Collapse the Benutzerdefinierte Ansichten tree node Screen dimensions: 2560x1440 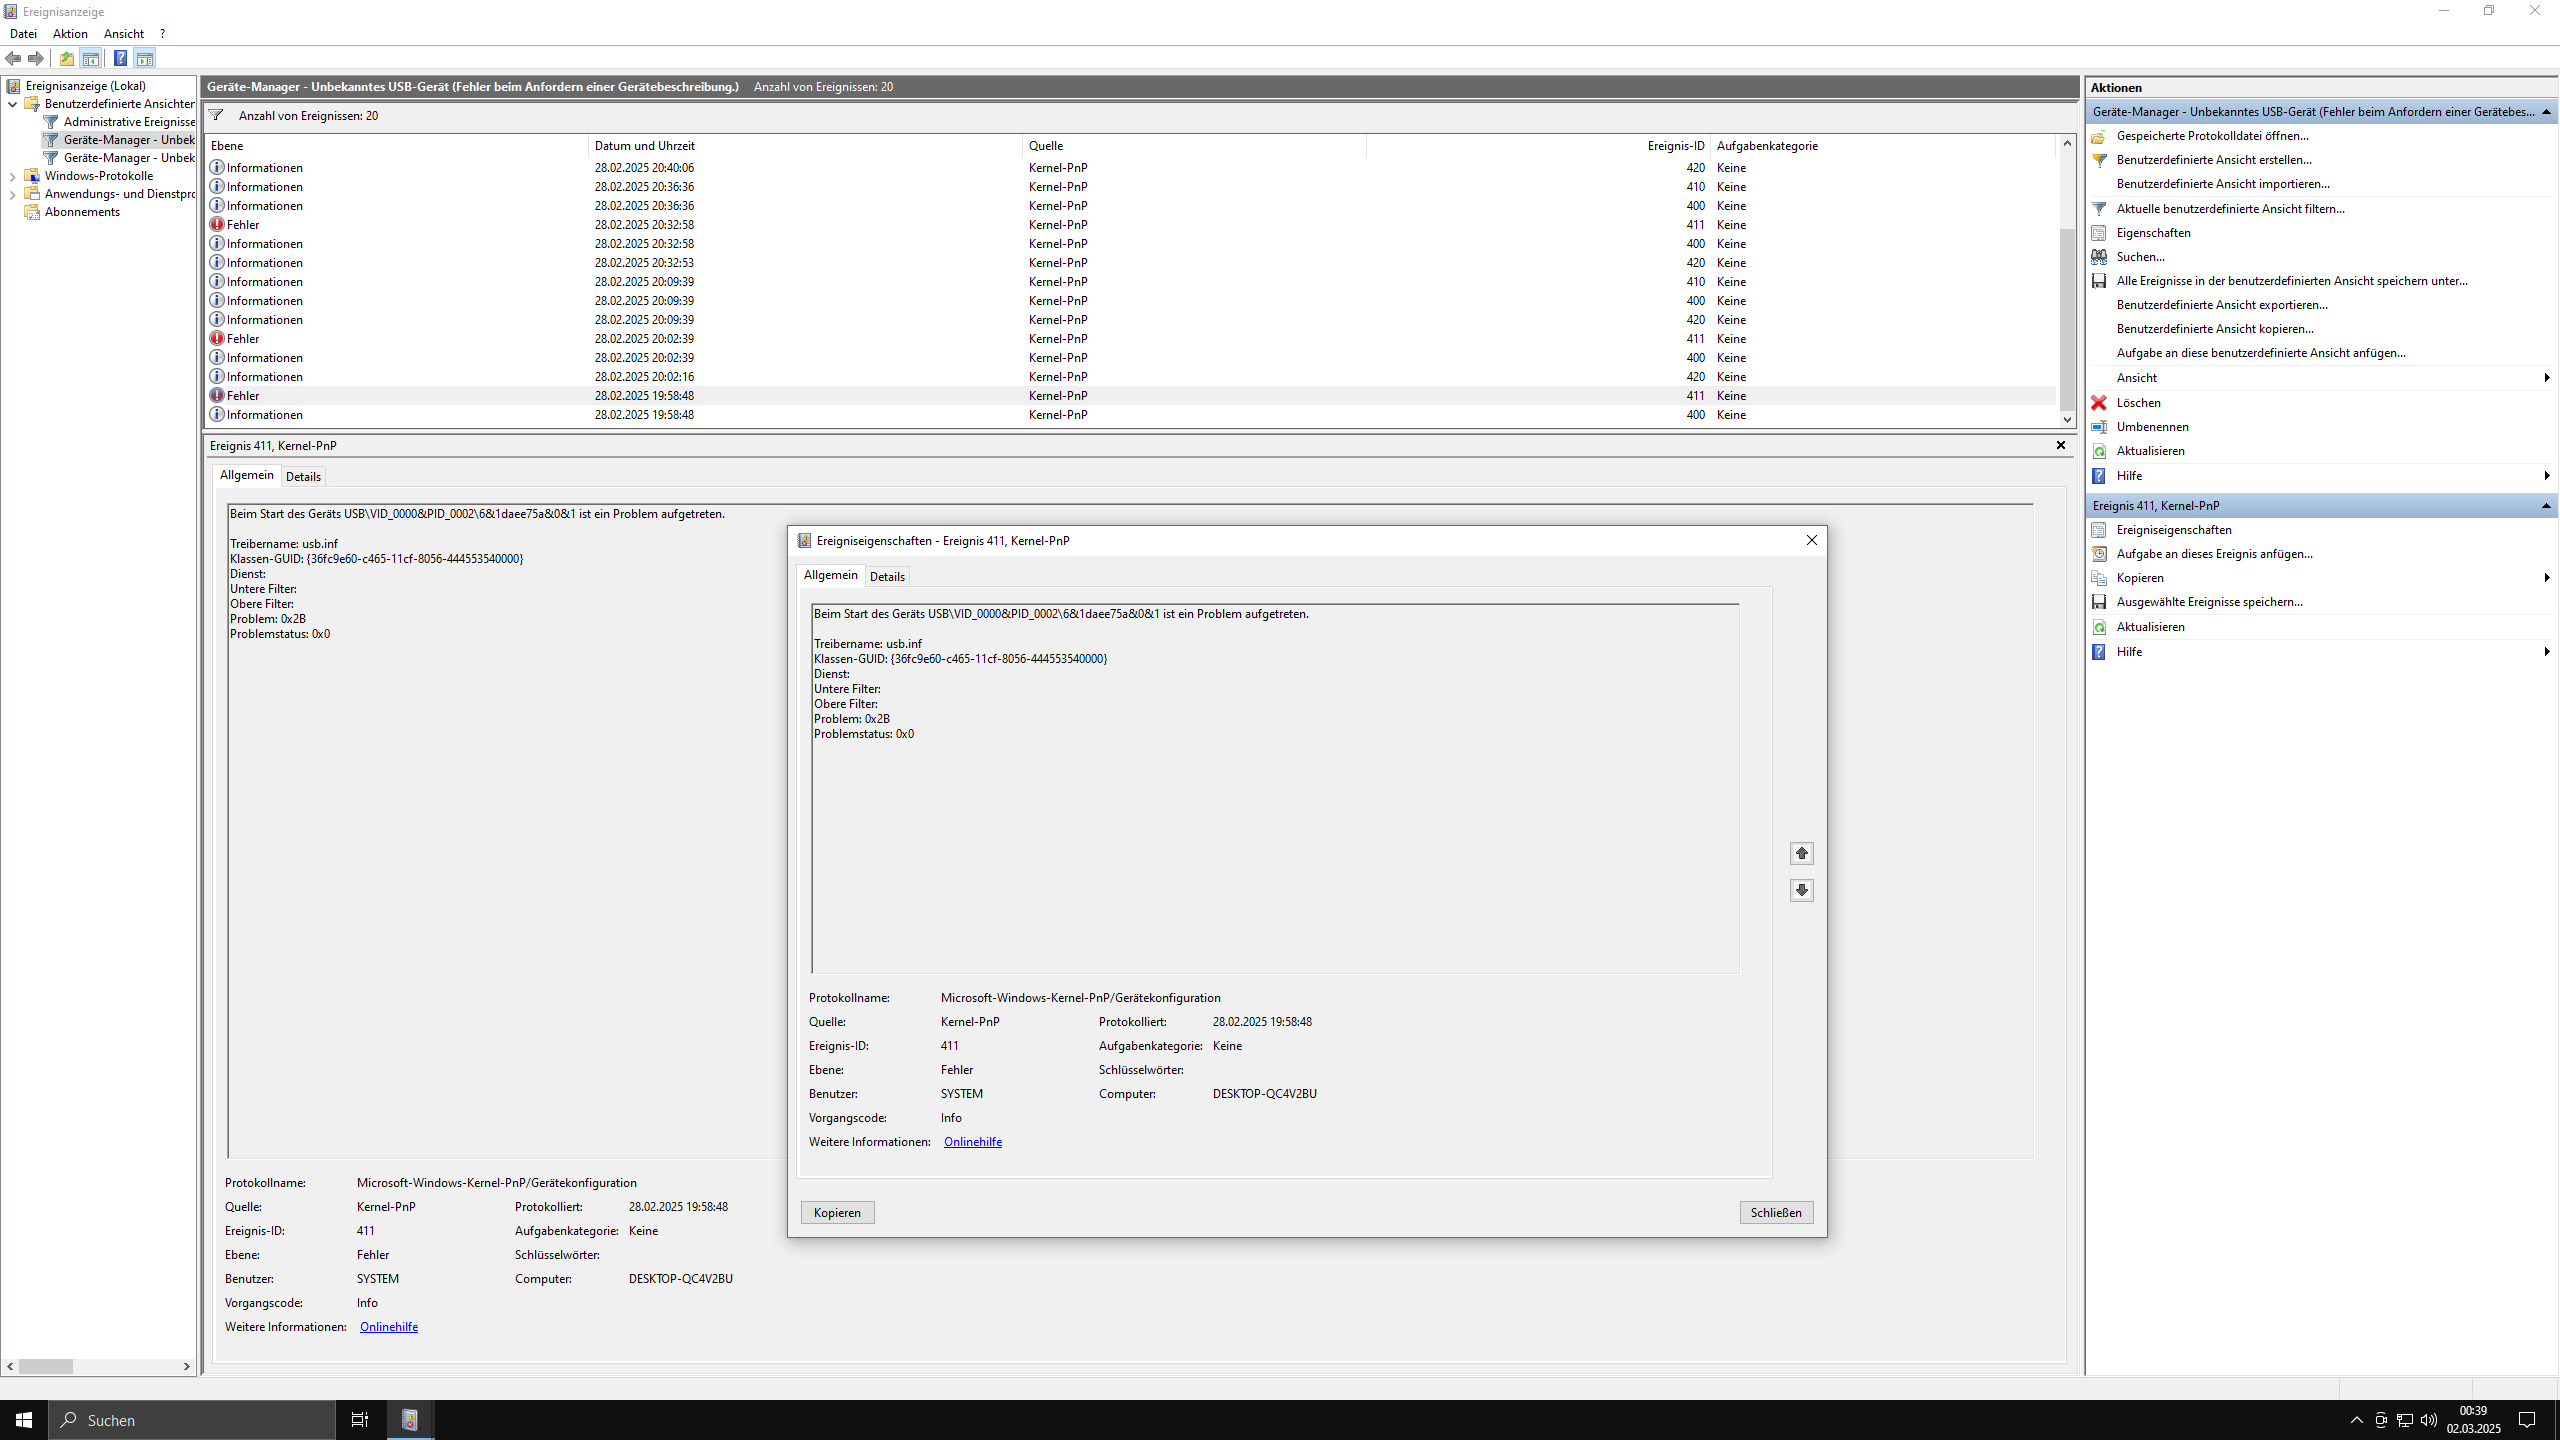point(12,104)
